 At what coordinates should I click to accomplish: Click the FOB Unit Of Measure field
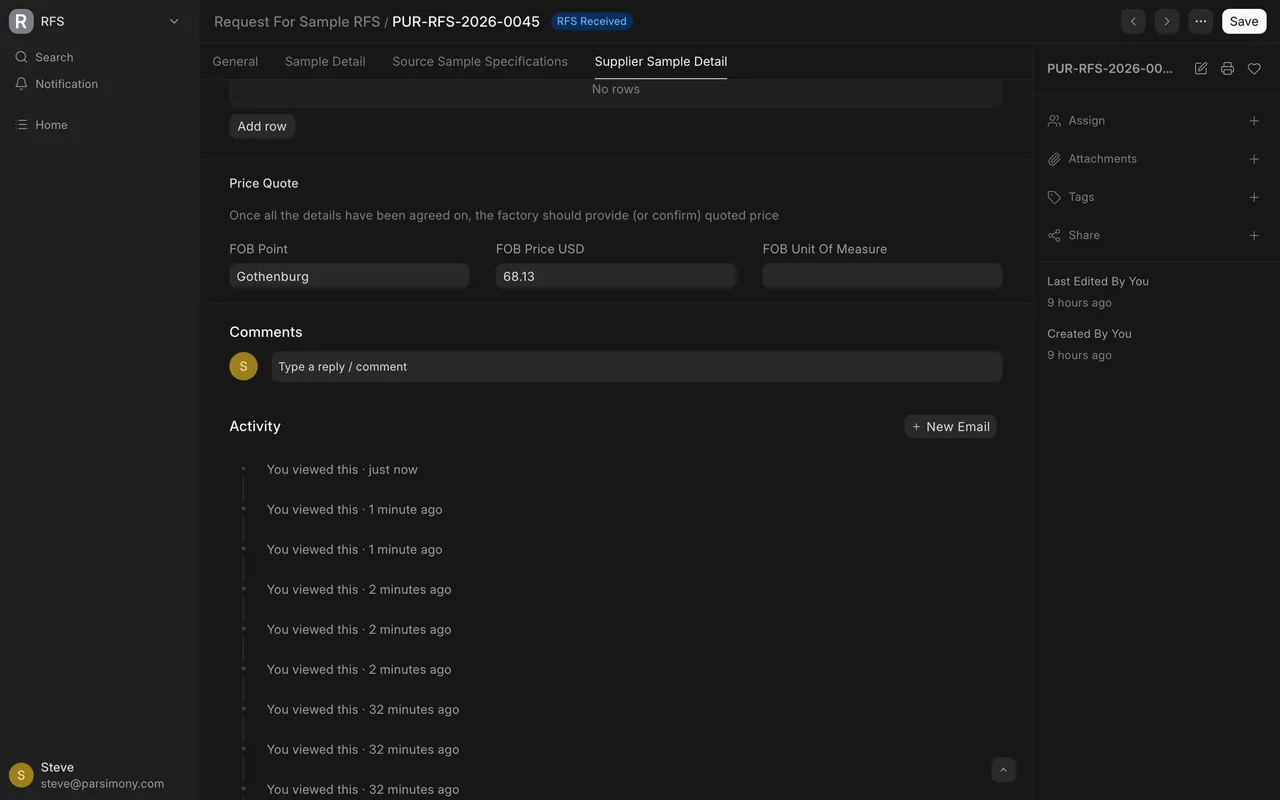(882, 276)
